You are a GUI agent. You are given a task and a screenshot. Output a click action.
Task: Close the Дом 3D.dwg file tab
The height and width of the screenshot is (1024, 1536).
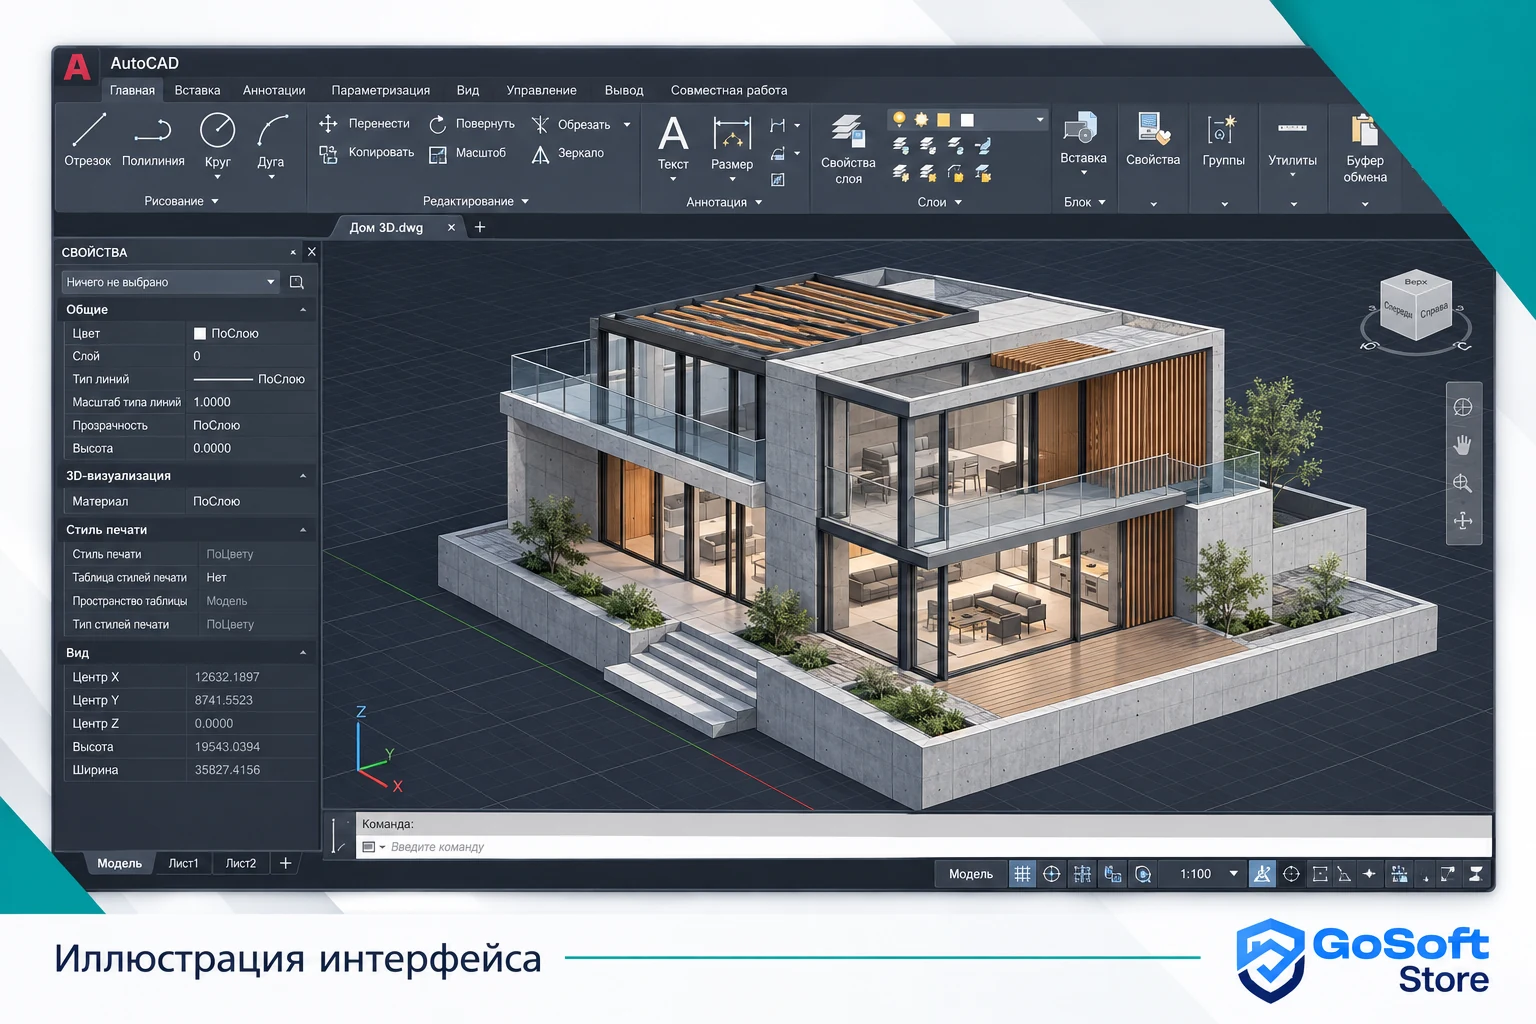451,228
